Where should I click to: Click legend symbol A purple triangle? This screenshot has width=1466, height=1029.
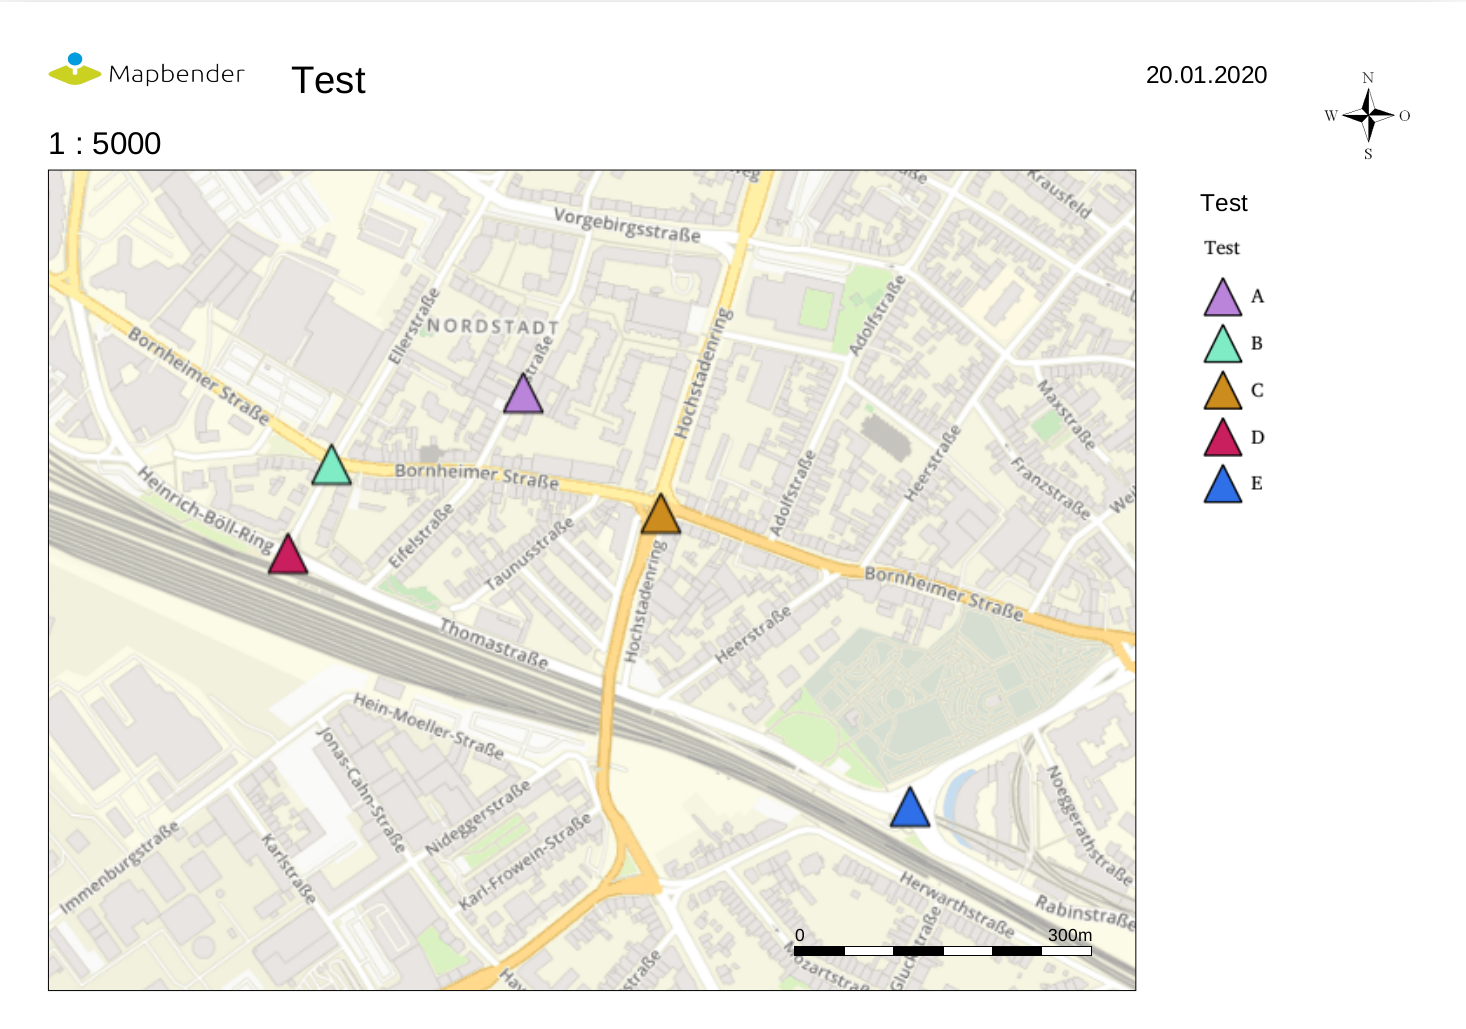(1222, 299)
